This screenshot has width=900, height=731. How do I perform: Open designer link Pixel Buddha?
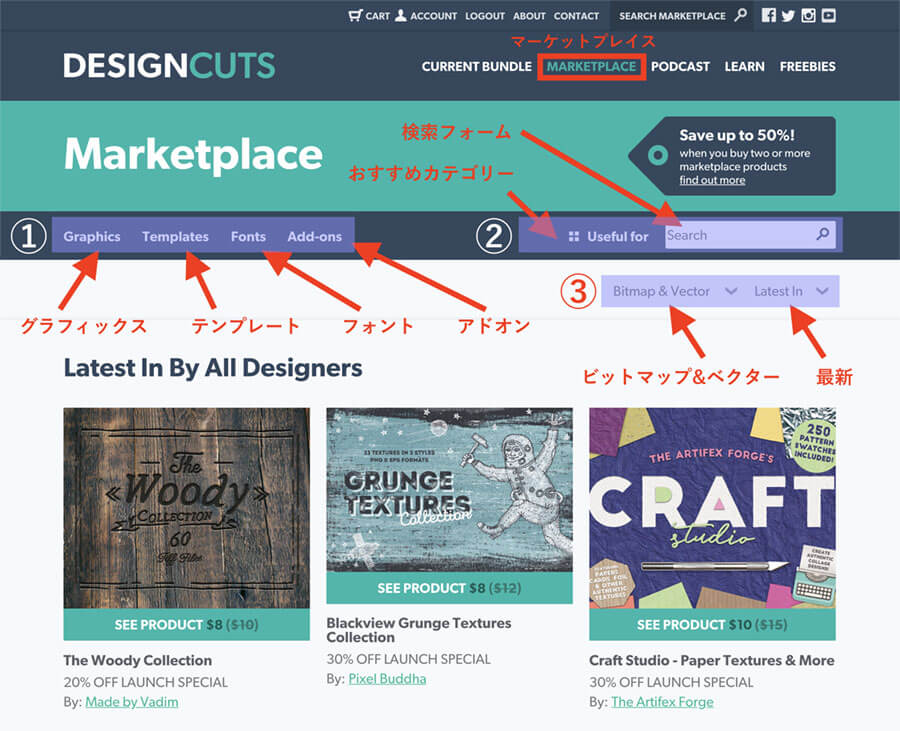[x=387, y=679]
